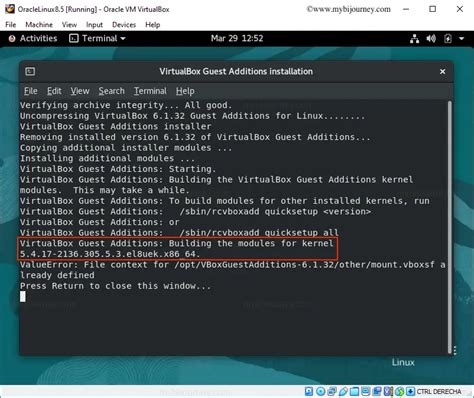Click the 'VirtualBox Guest Additions: Starting.' line

point(118,169)
